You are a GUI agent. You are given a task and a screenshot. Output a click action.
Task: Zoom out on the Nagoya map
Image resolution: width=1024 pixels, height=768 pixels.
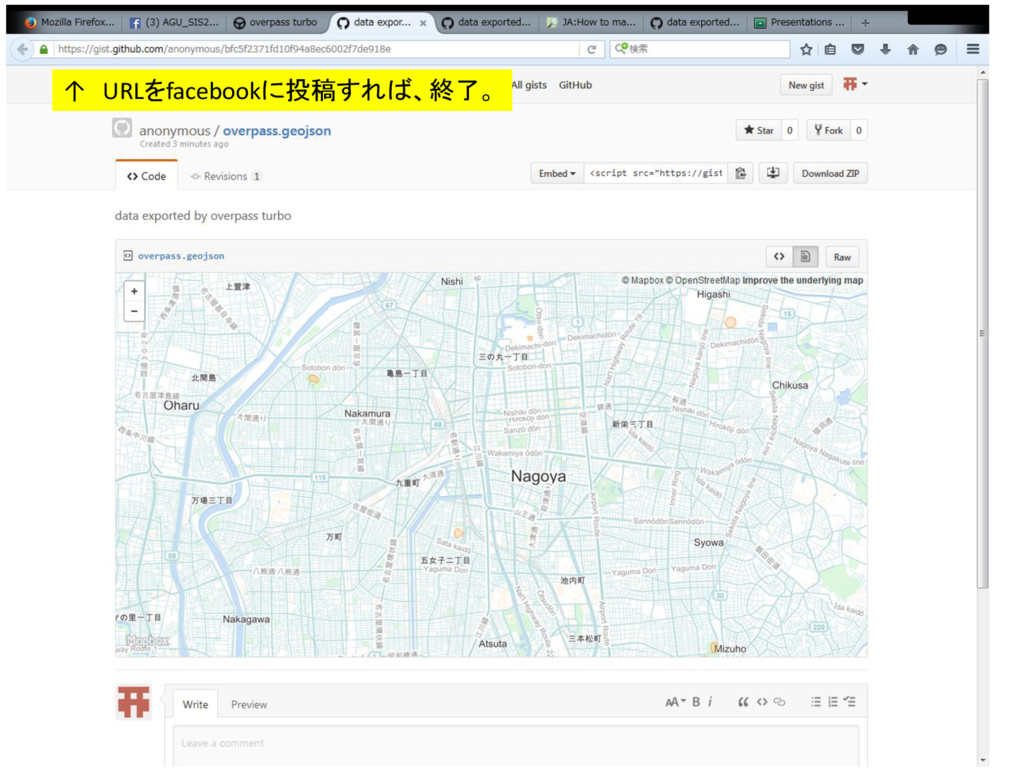pyautogui.click(x=134, y=312)
